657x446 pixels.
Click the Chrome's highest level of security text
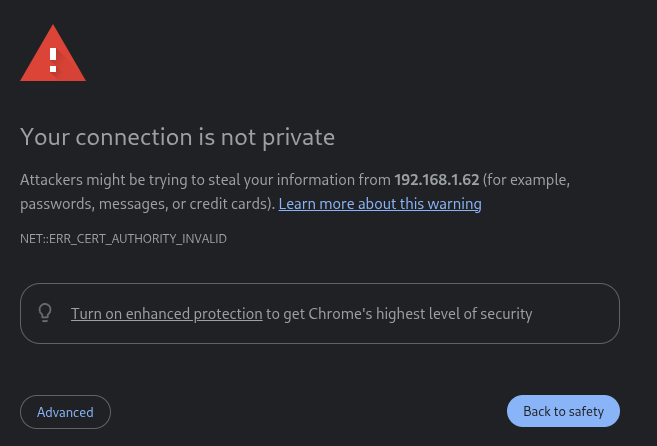click(x=432, y=314)
